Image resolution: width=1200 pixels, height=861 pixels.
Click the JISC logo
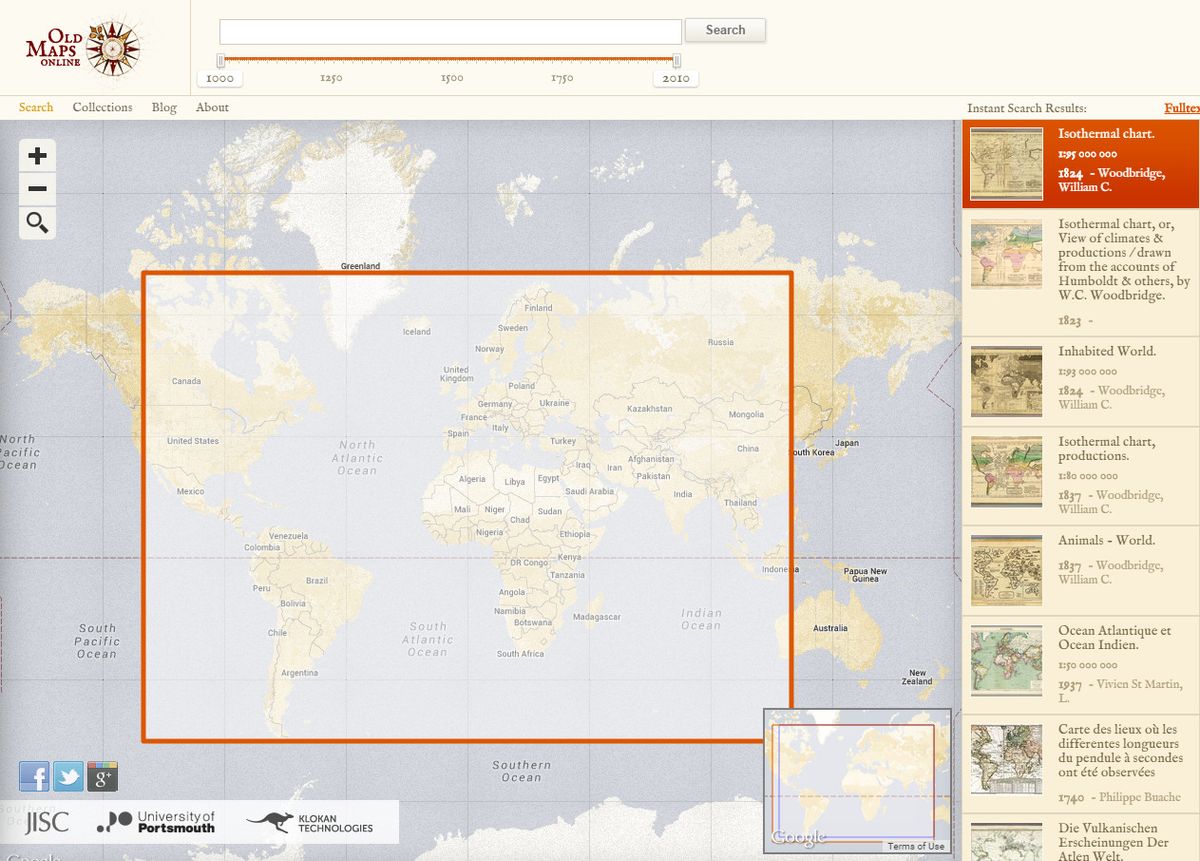pyautogui.click(x=45, y=821)
